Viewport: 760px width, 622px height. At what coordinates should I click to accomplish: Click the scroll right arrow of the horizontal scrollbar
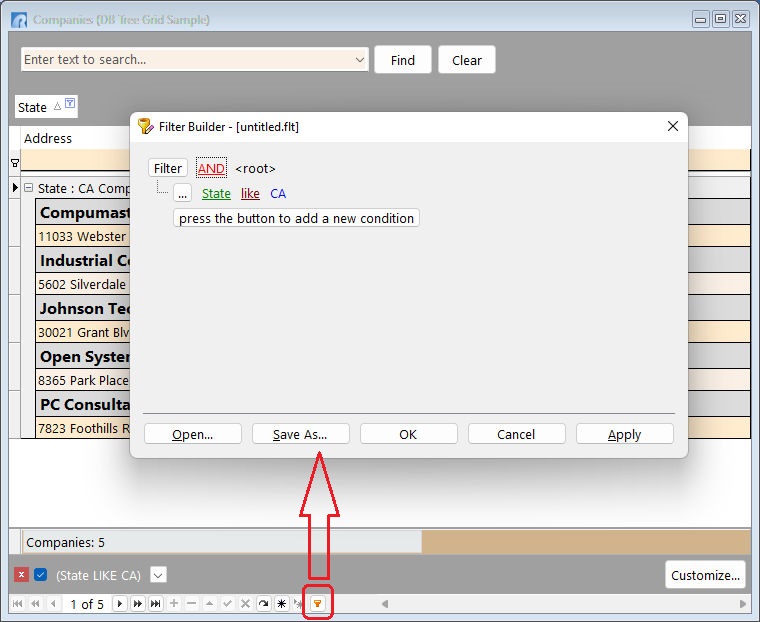743,604
